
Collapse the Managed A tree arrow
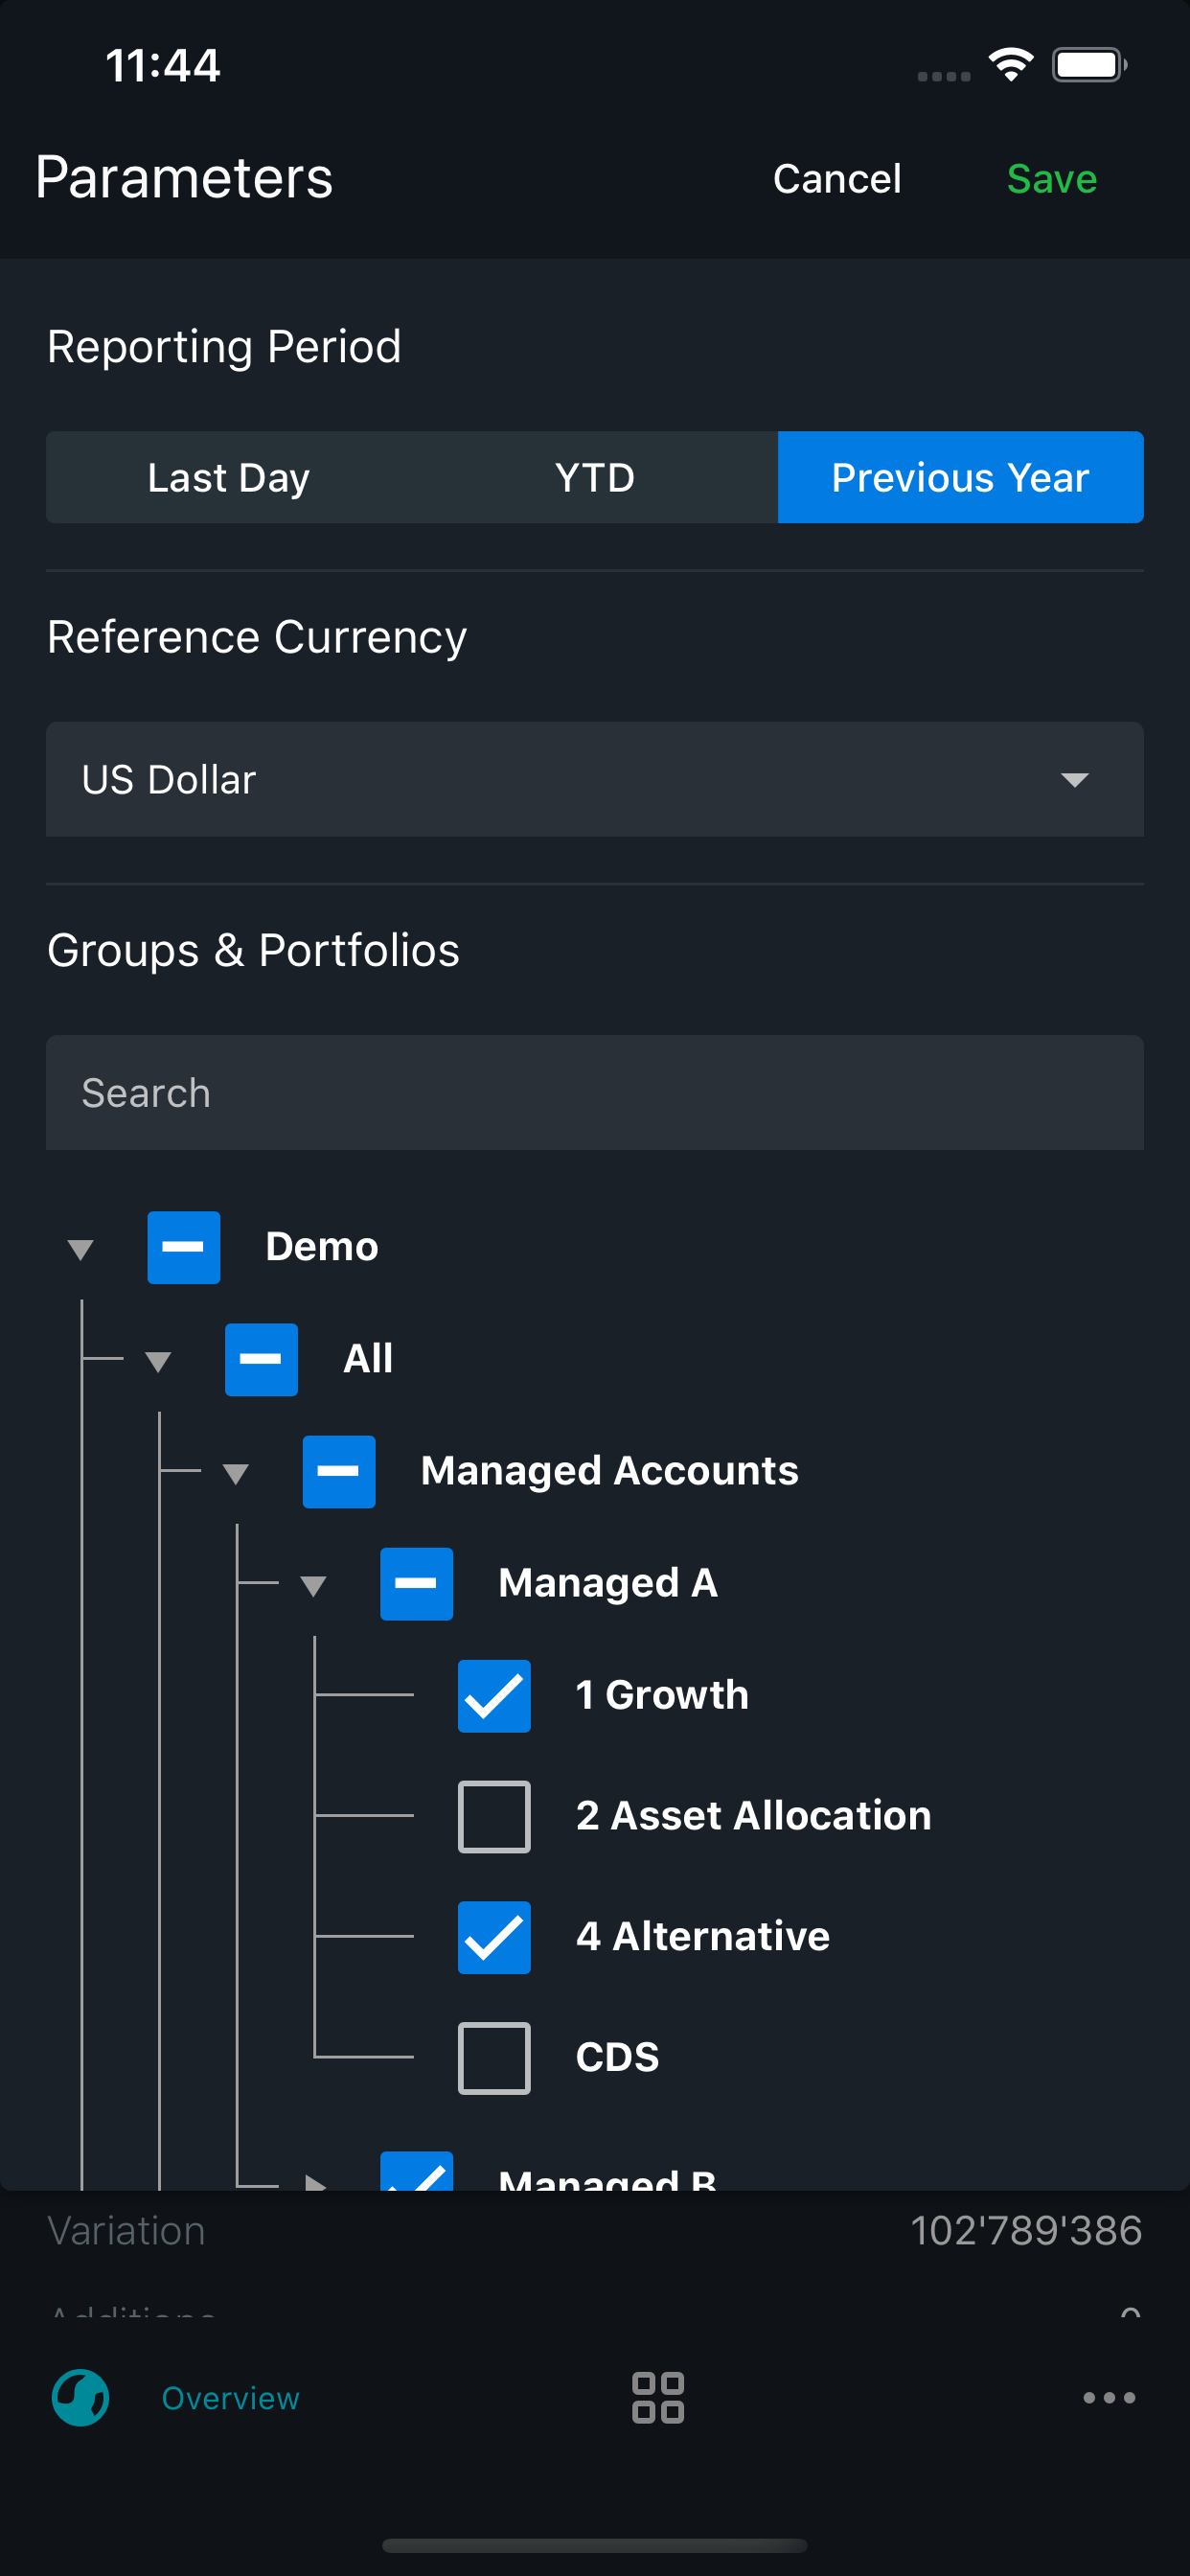pos(313,1585)
